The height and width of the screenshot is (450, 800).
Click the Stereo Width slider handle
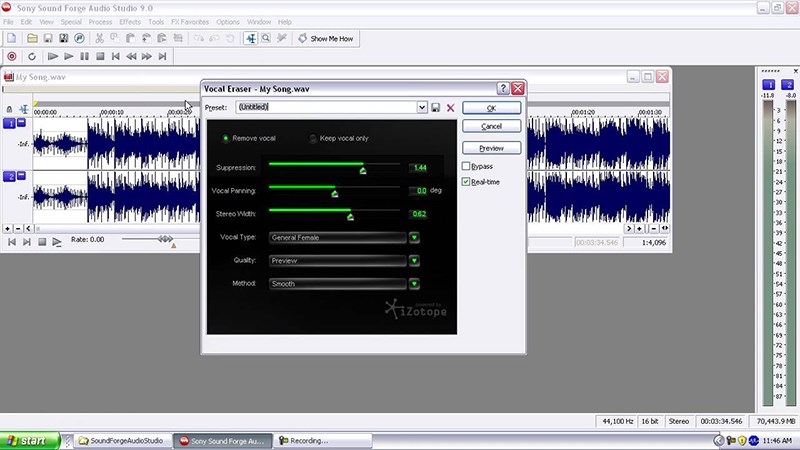click(x=351, y=217)
